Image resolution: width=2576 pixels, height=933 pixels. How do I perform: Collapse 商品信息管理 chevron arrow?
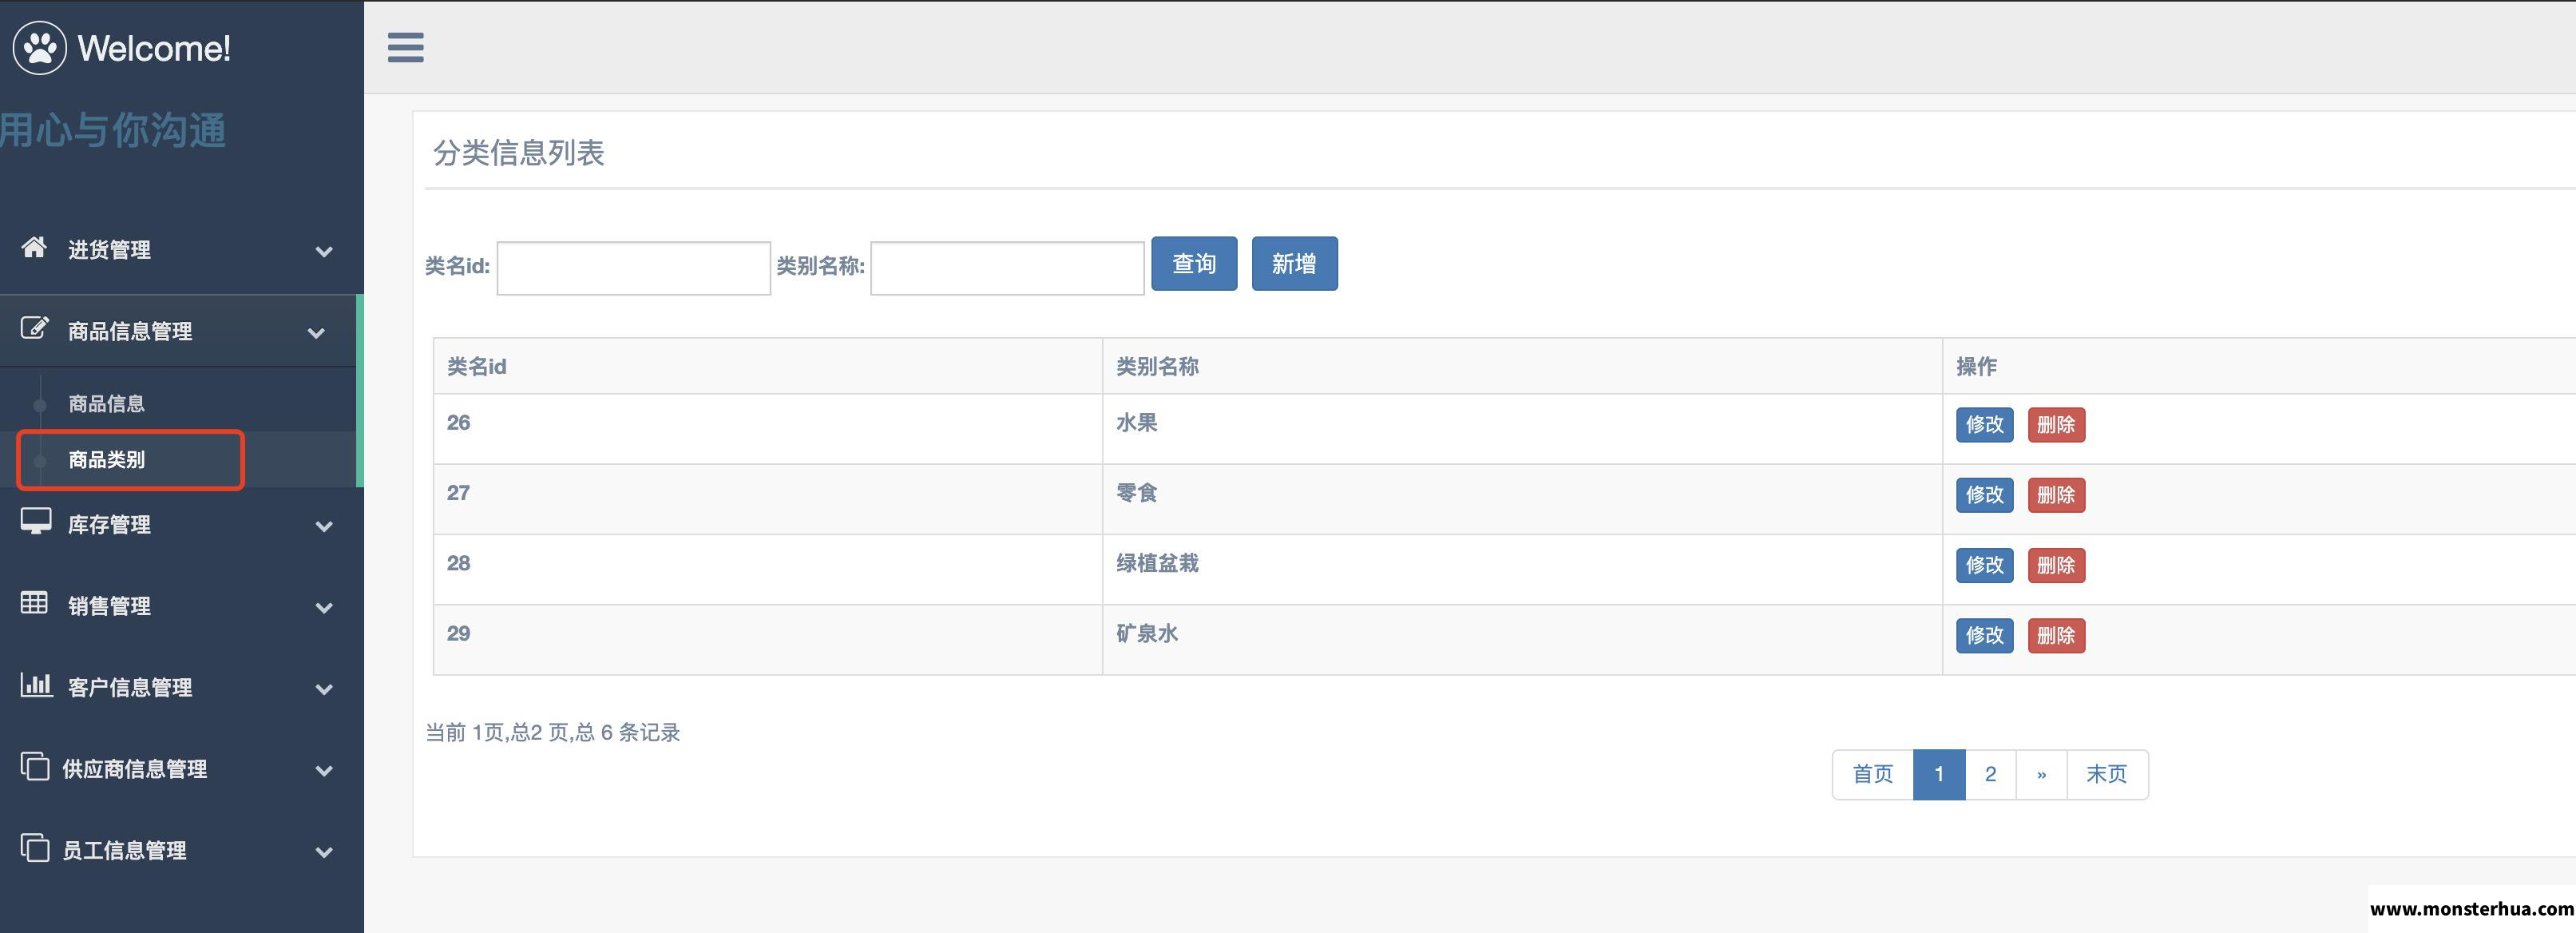click(316, 333)
